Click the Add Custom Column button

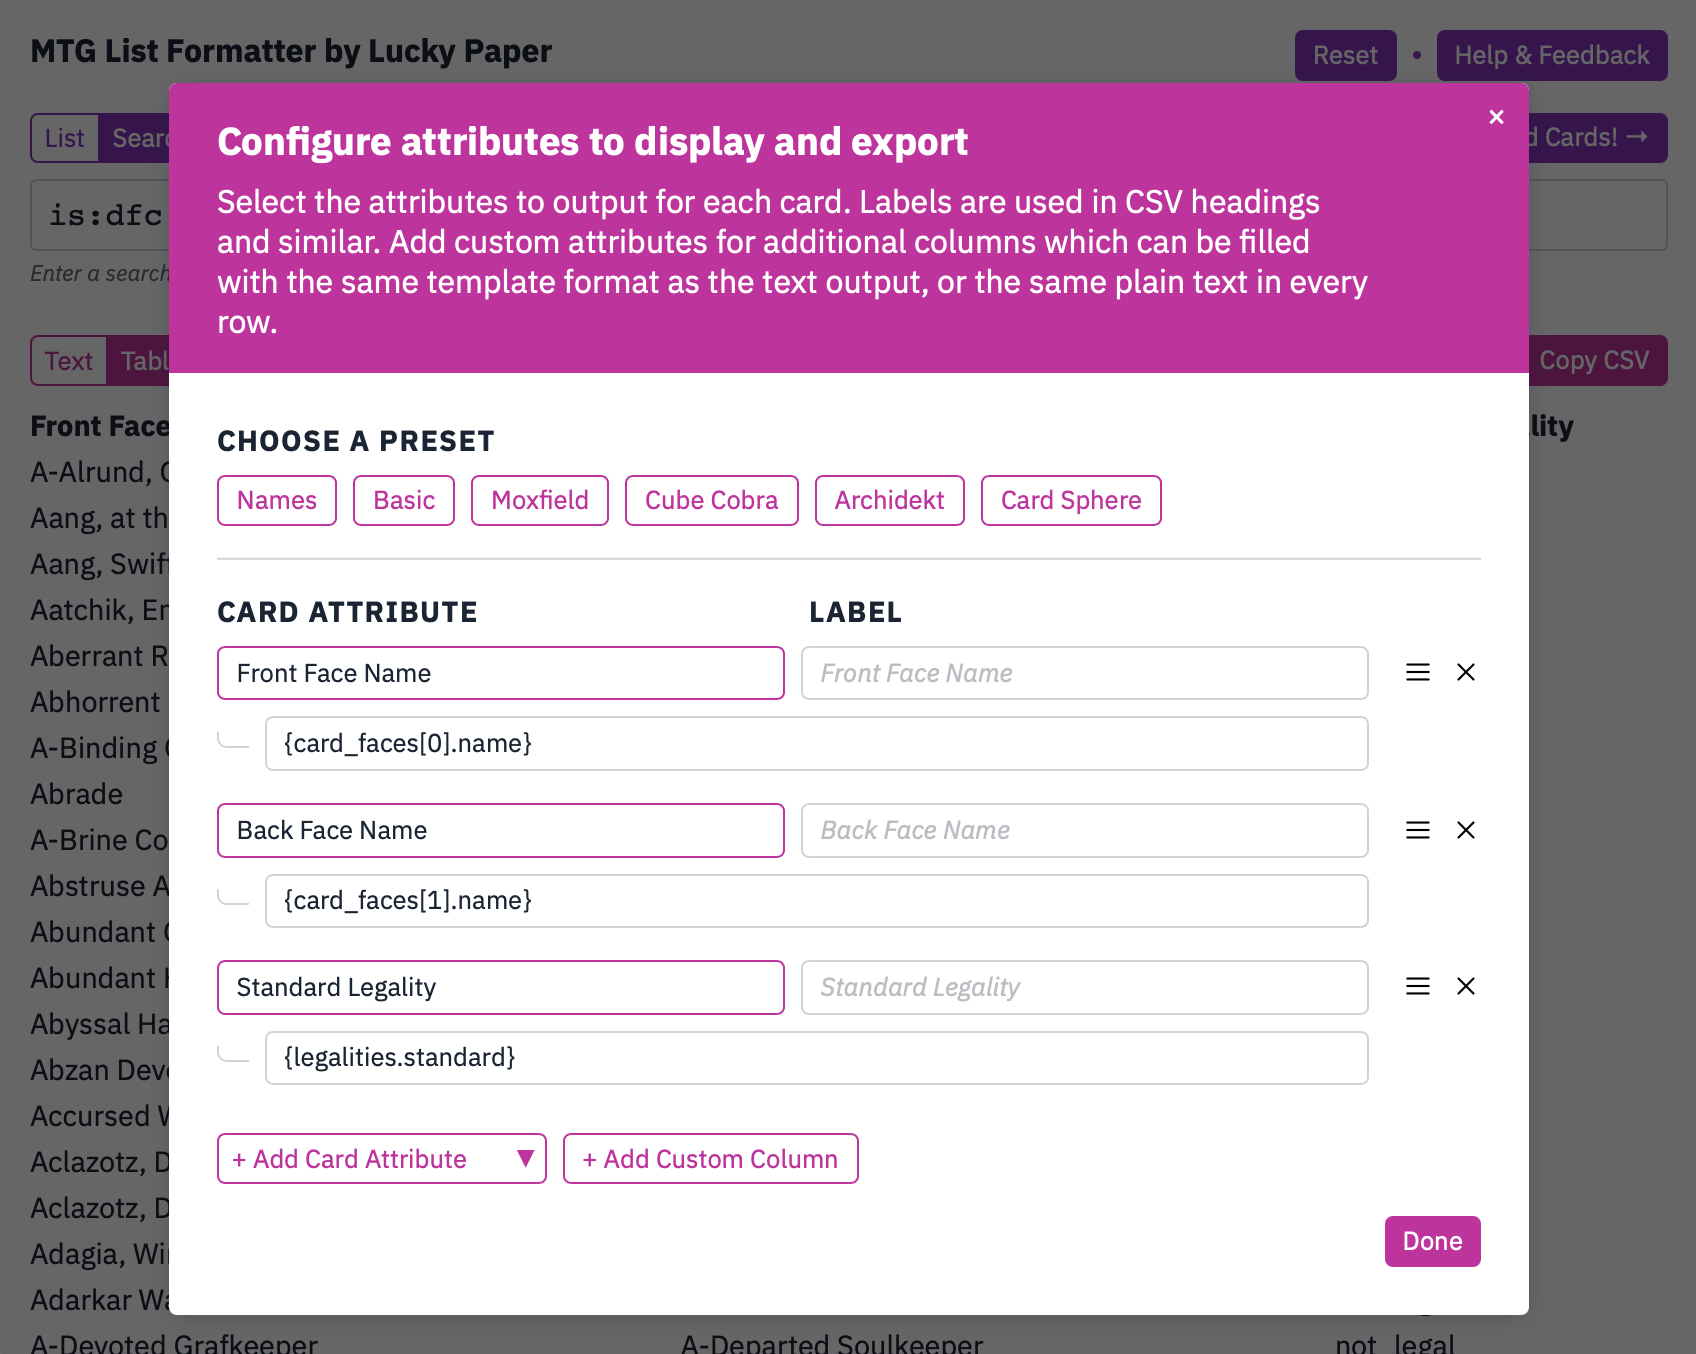pyautogui.click(x=710, y=1159)
